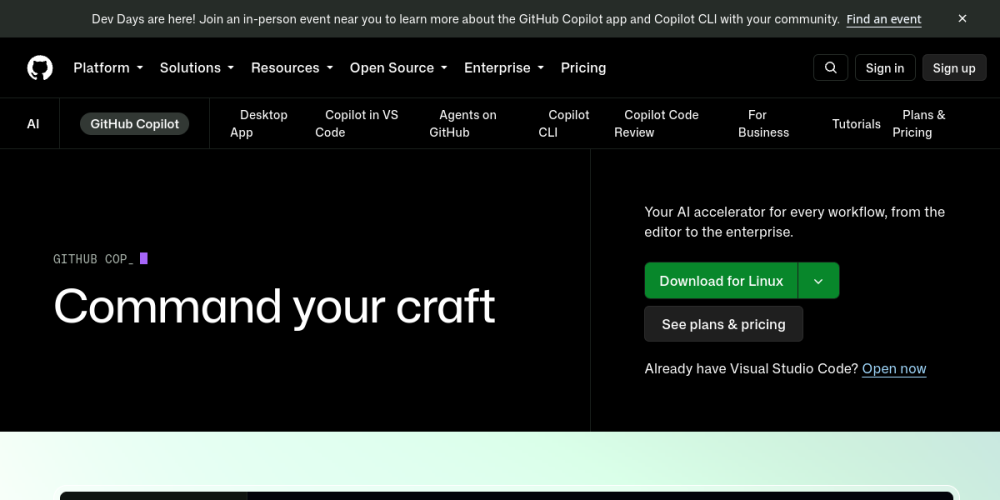Dismiss the Dev Days announcement banner
The image size is (1000, 500).
(x=962, y=18)
